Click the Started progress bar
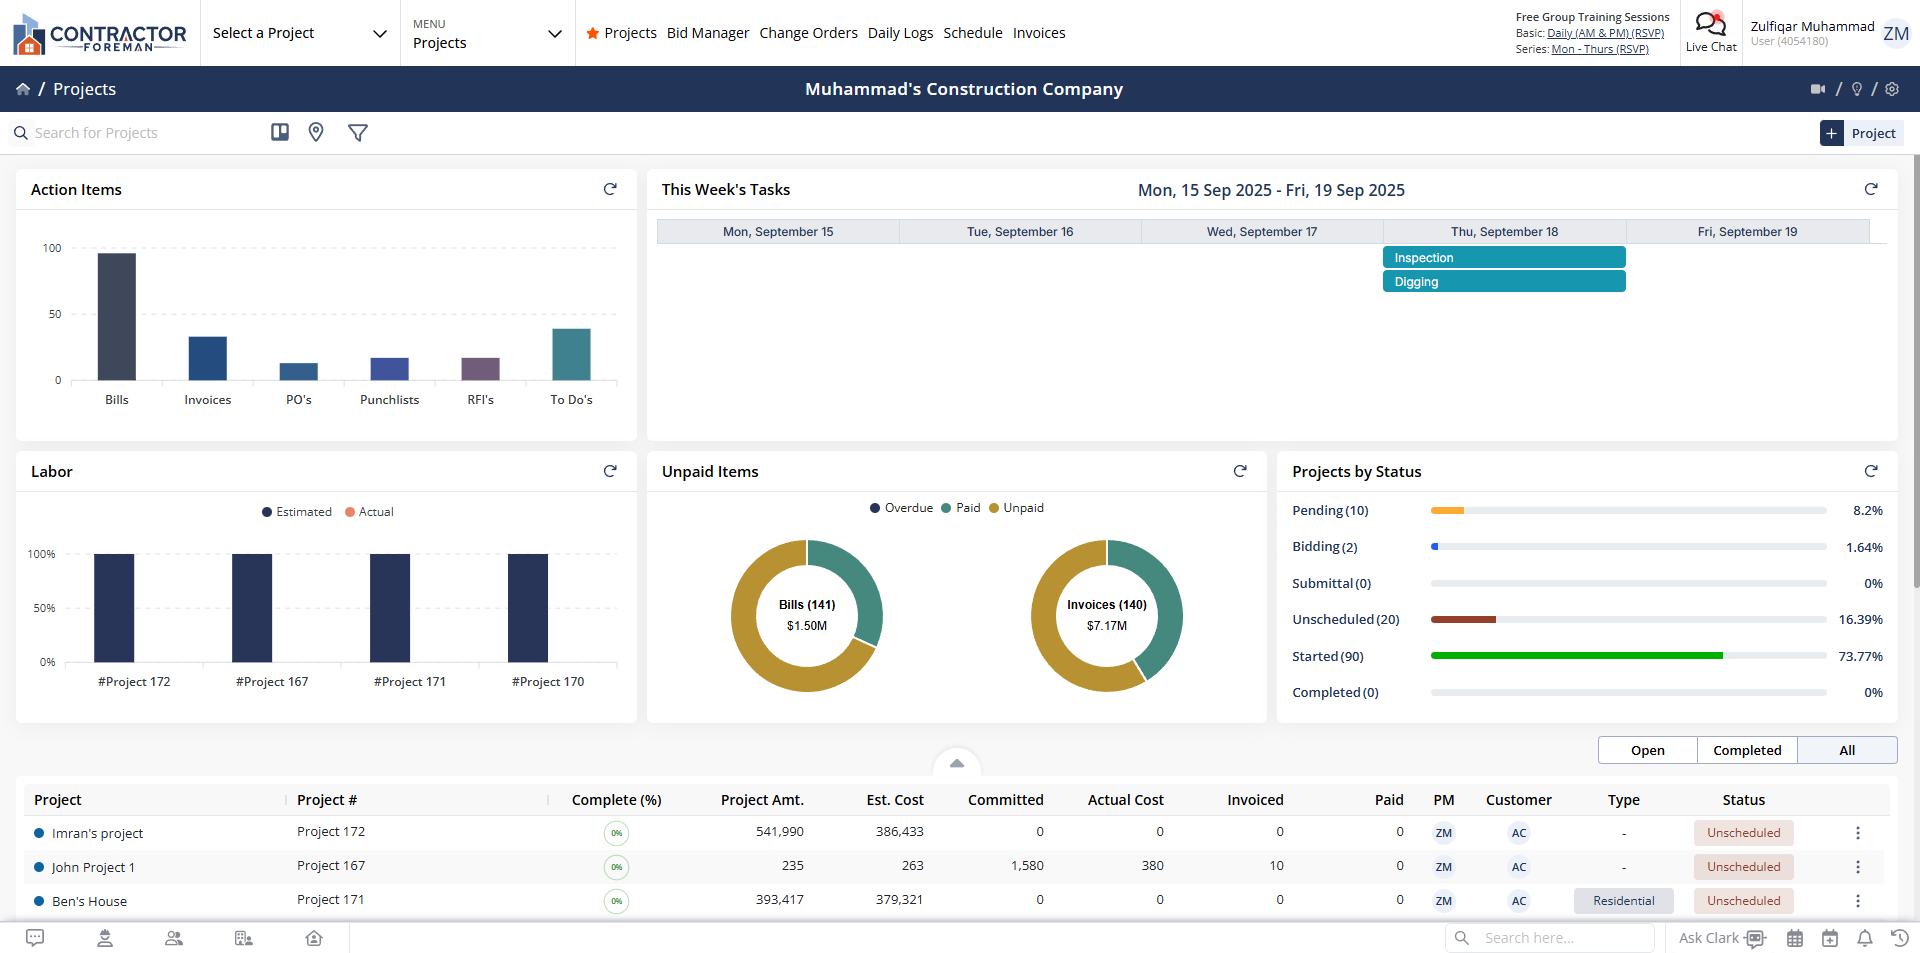The image size is (1920, 953). click(x=1627, y=656)
